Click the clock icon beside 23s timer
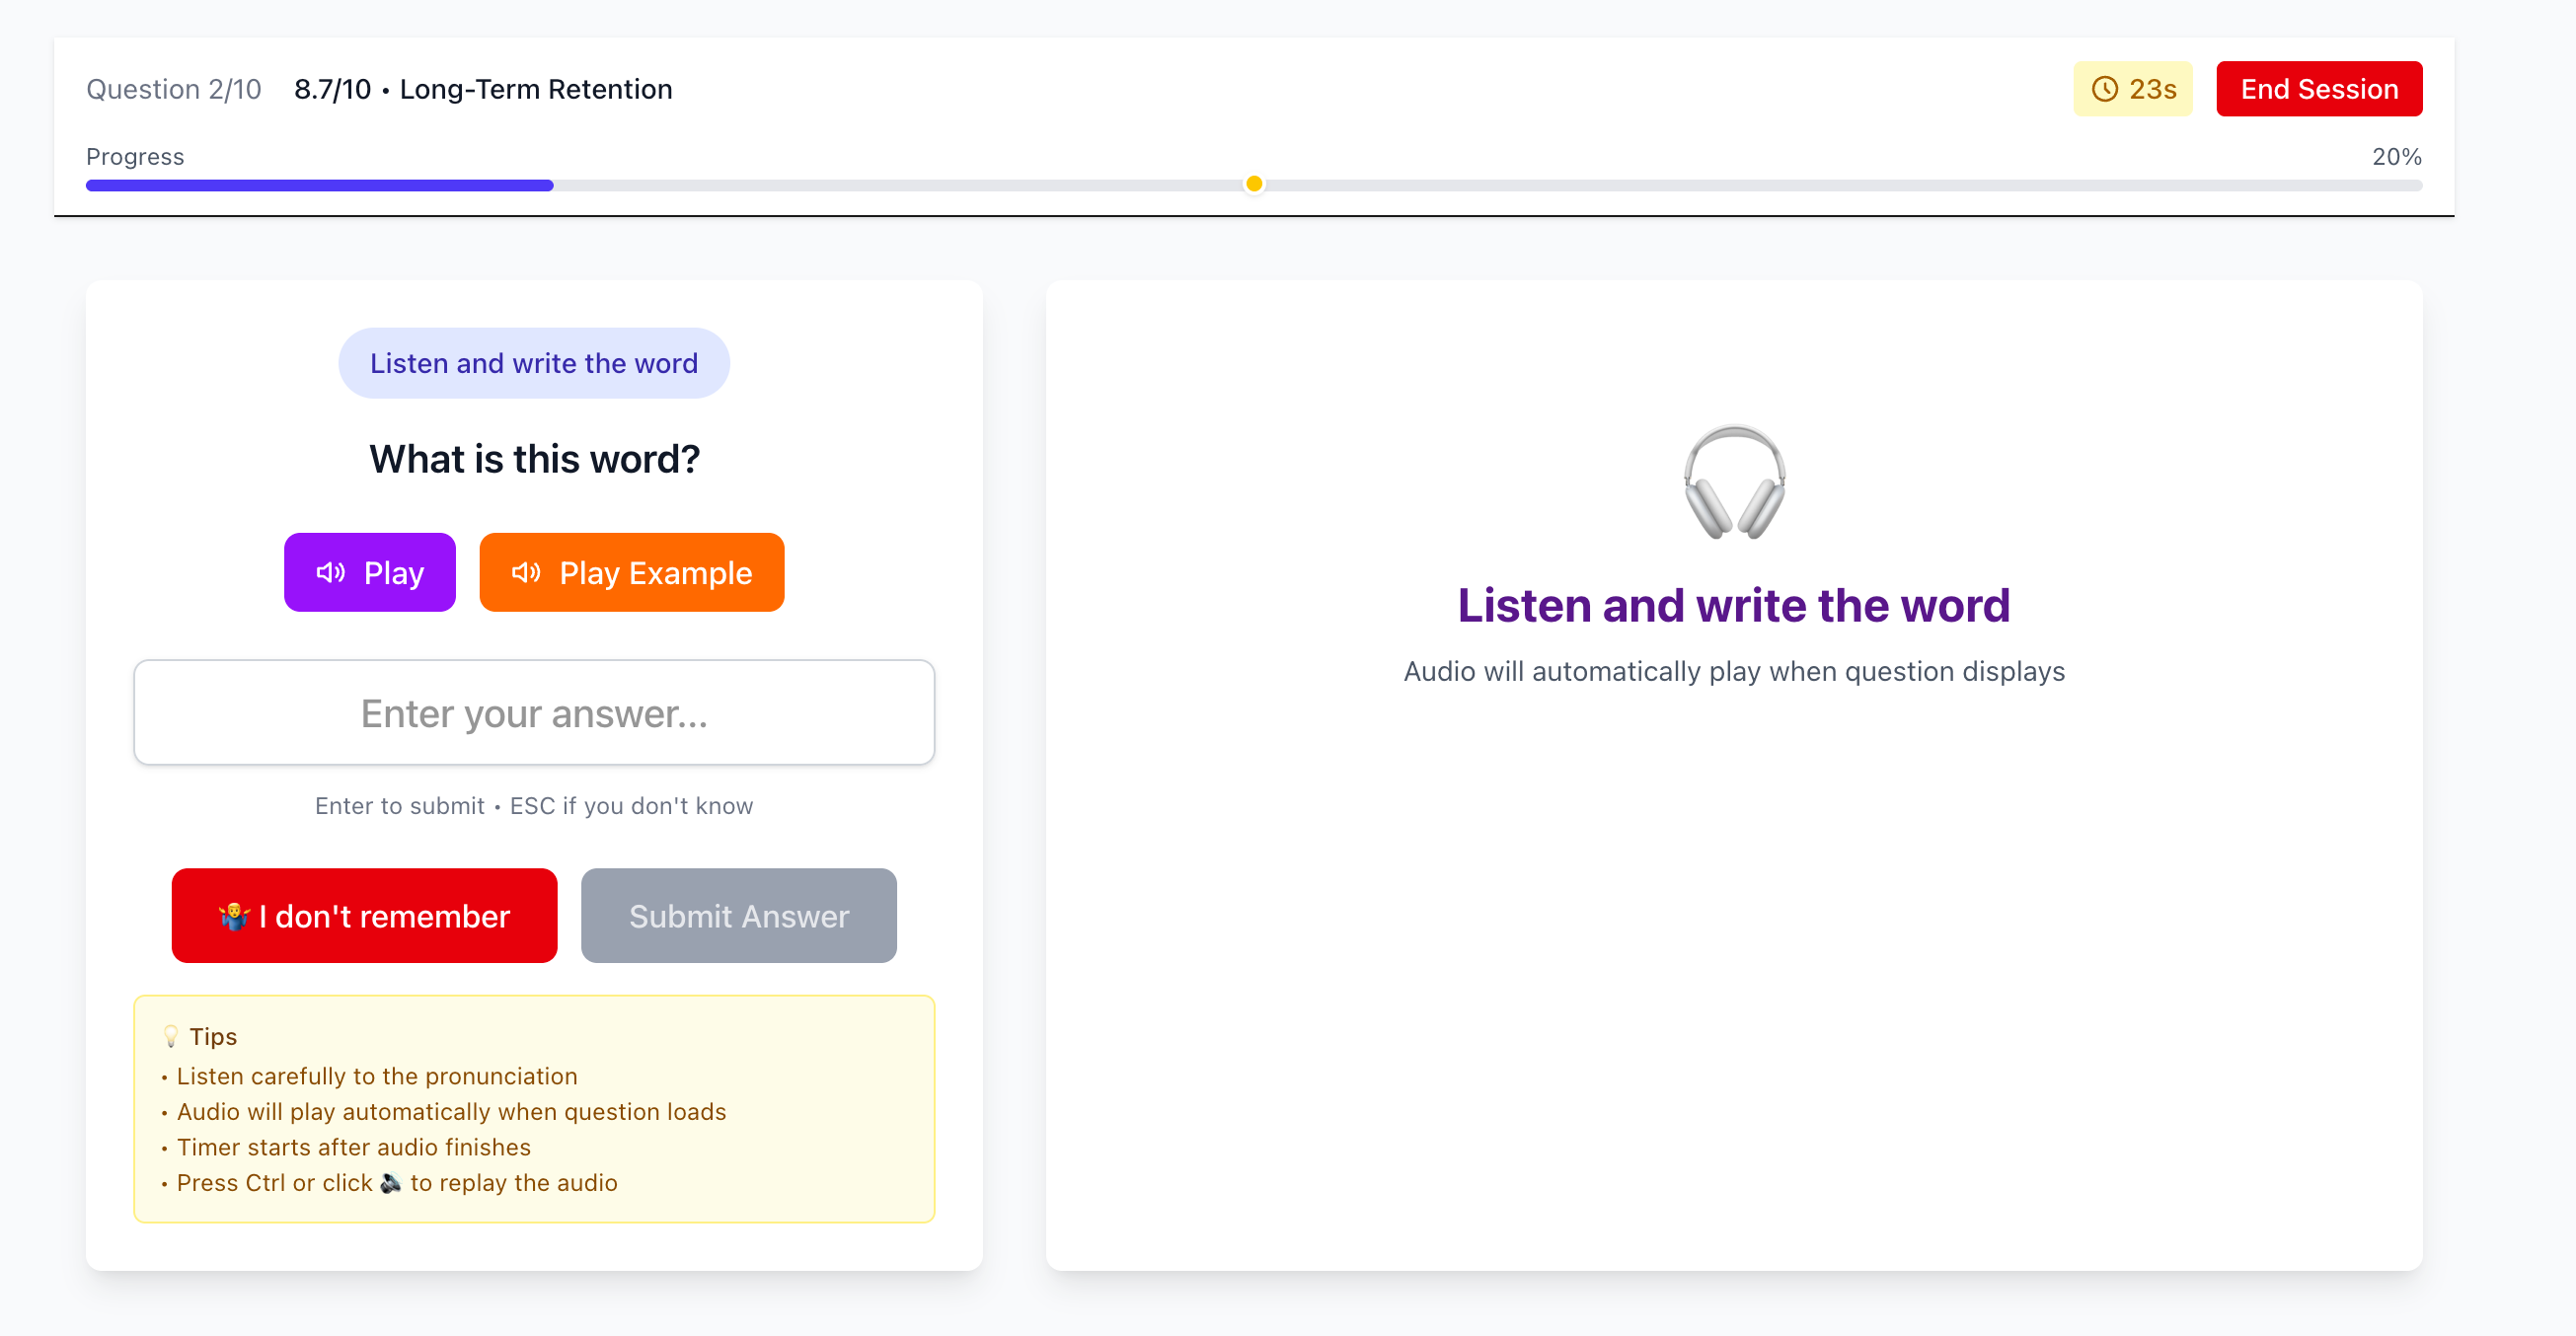Screen dimensions: 2576x1336 [x=2104, y=89]
